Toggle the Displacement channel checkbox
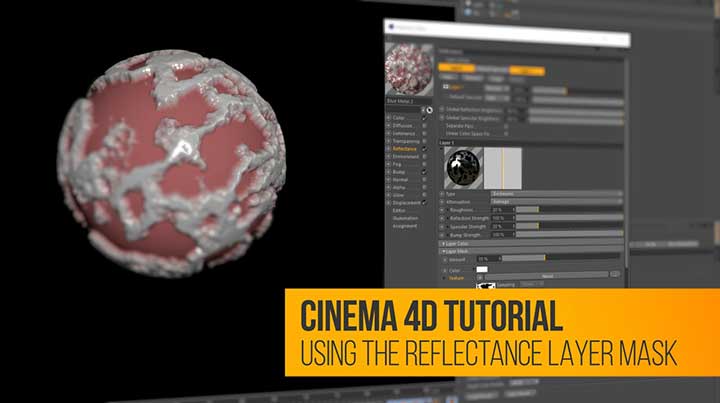Image resolution: width=720 pixels, height=403 pixels. (424, 203)
